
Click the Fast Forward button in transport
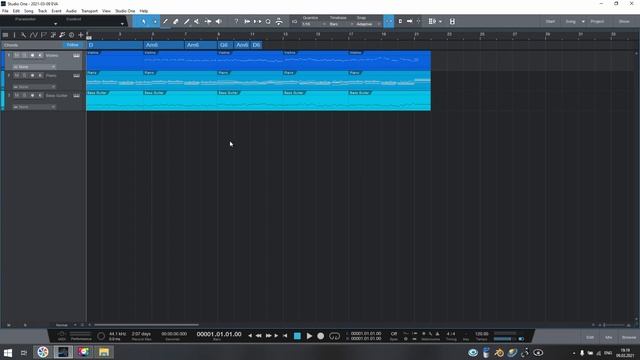(269, 336)
